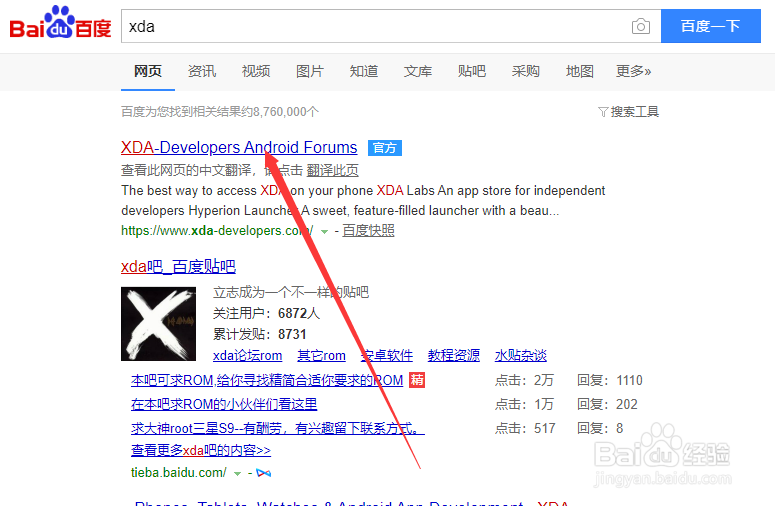Click the result count text 约8,760,000个
The width and height of the screenshot is (775, 506).
click(280, 112)
